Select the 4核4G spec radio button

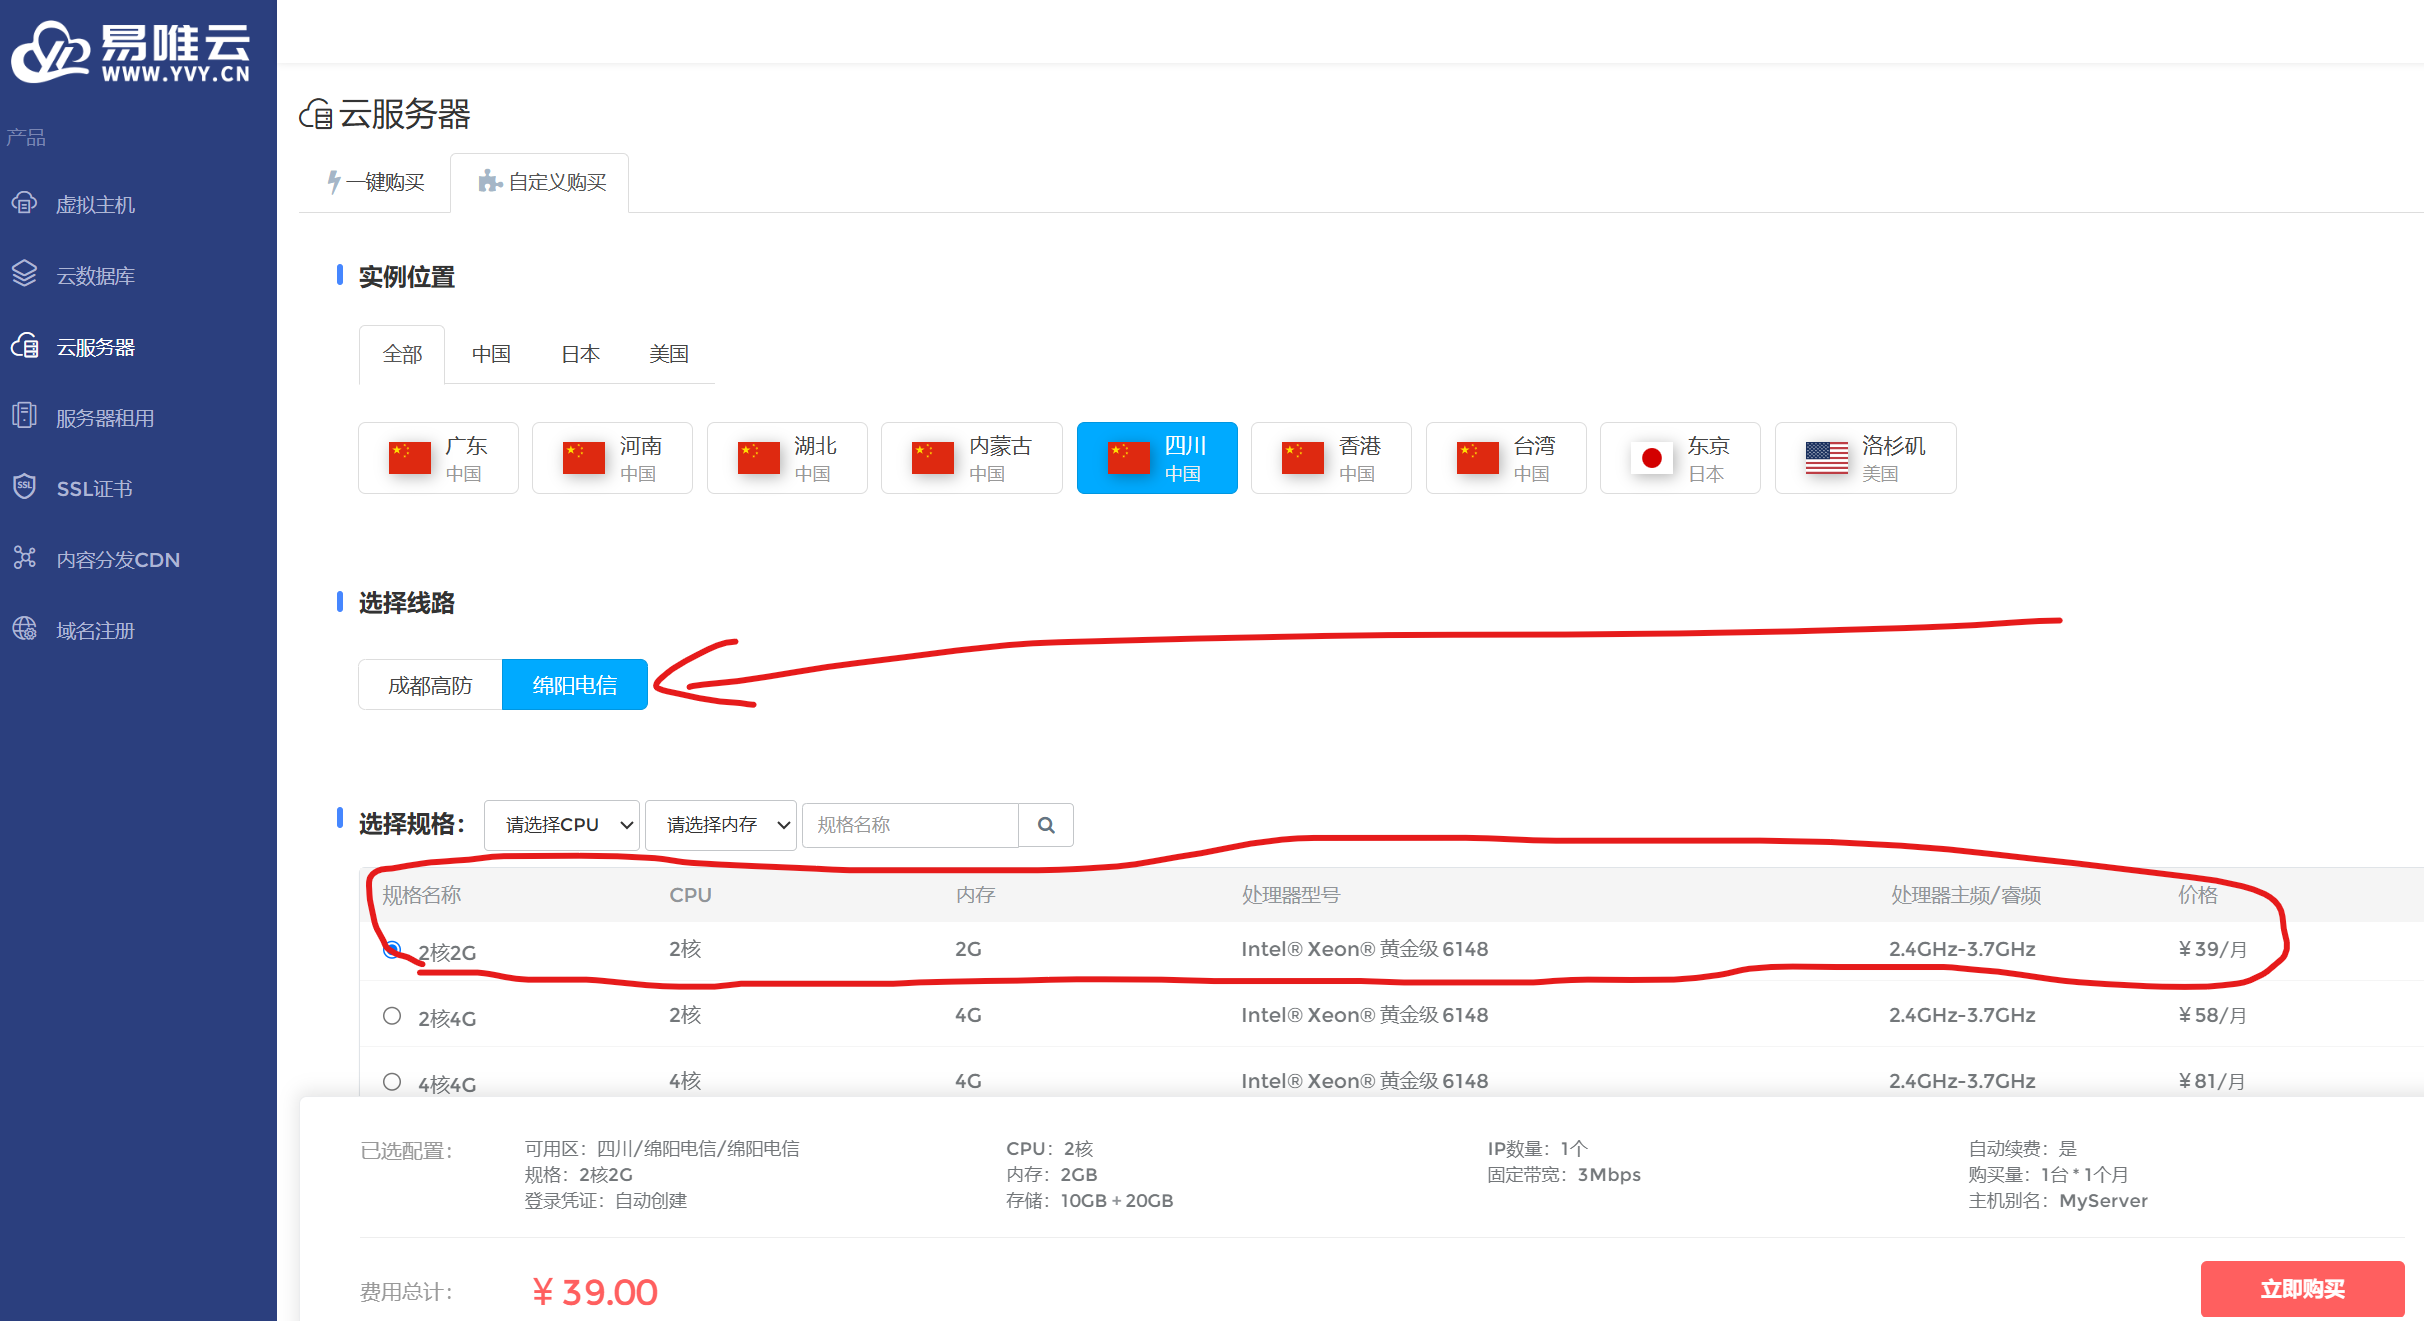[x=392, y=1082]
